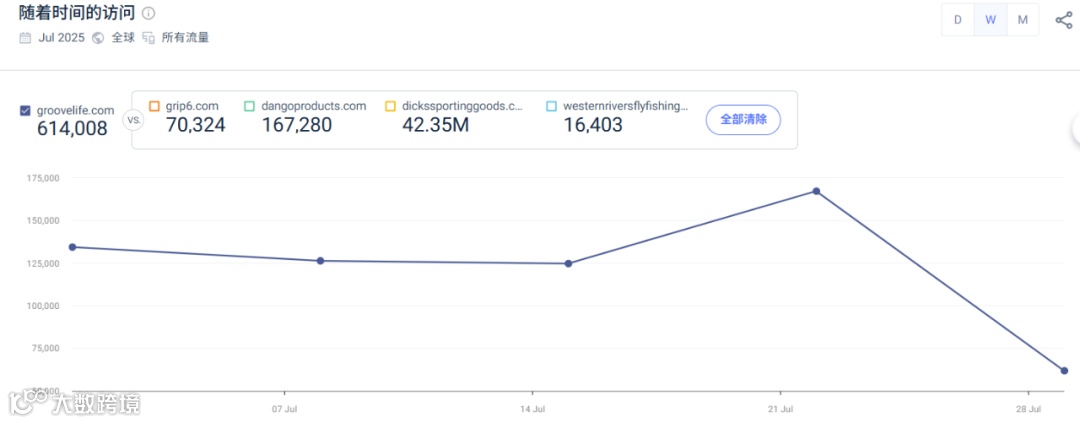Enable the westernriversflyfishing checkbox
The image size is (1080, 423).
click(551, 106)
